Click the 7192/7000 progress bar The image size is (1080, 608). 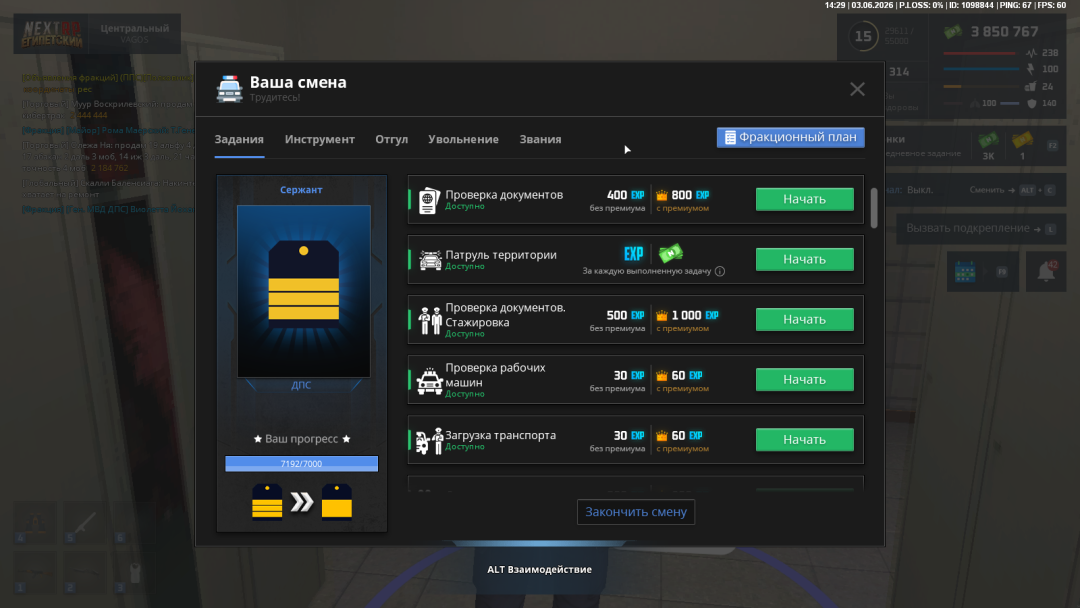tap(302, 463)
